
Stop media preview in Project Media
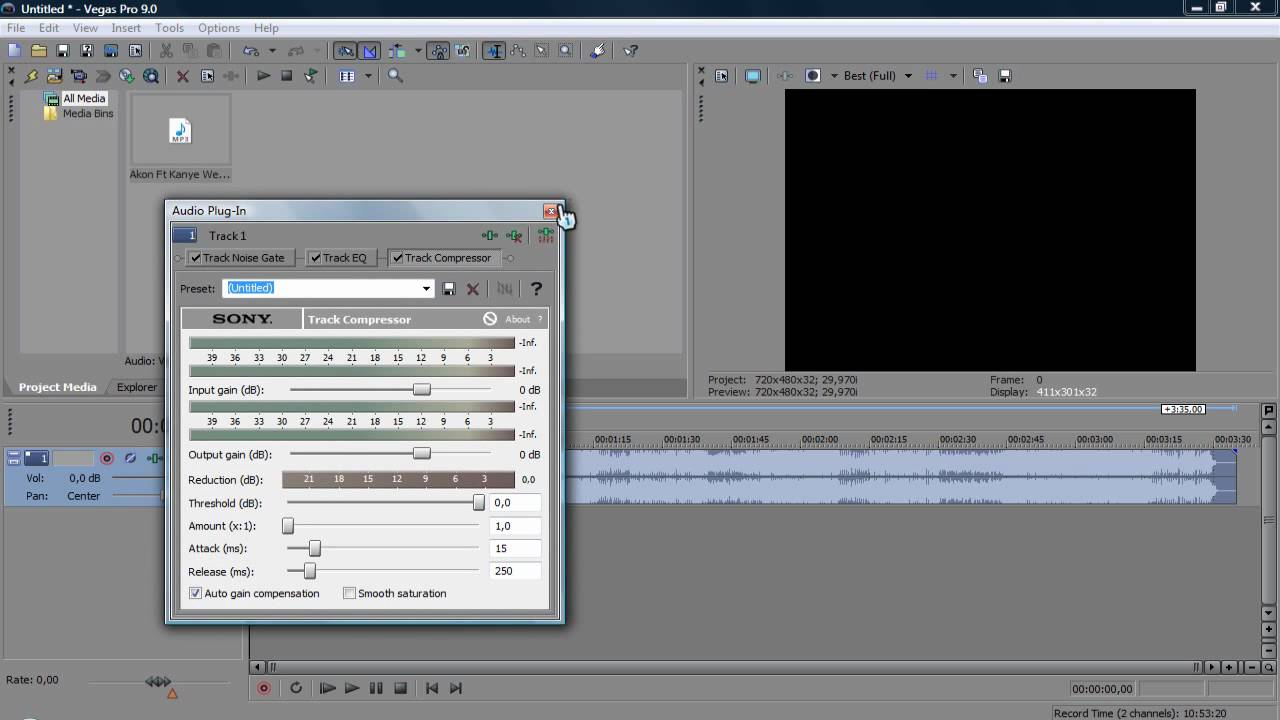click(x=287, y=76)
